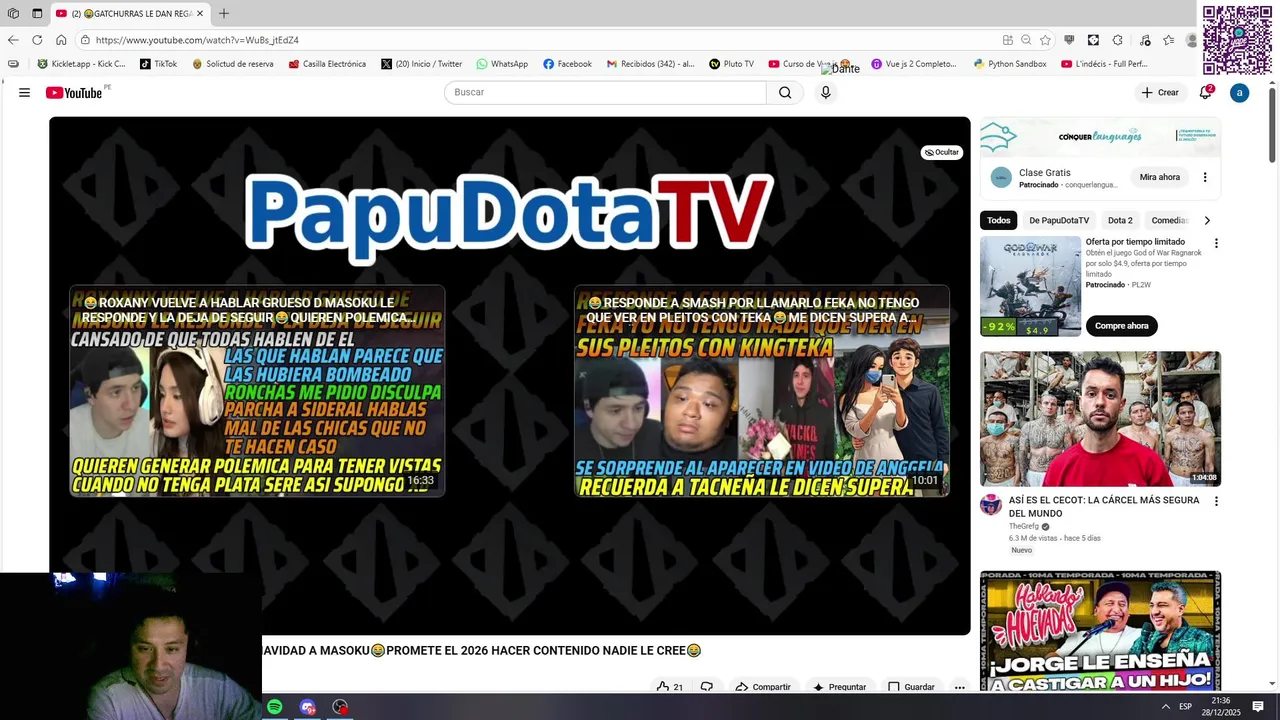Screen dimensions: 1280x720
Task: Add page to favorites with the star icon
Action: (x=1045, y=40)
